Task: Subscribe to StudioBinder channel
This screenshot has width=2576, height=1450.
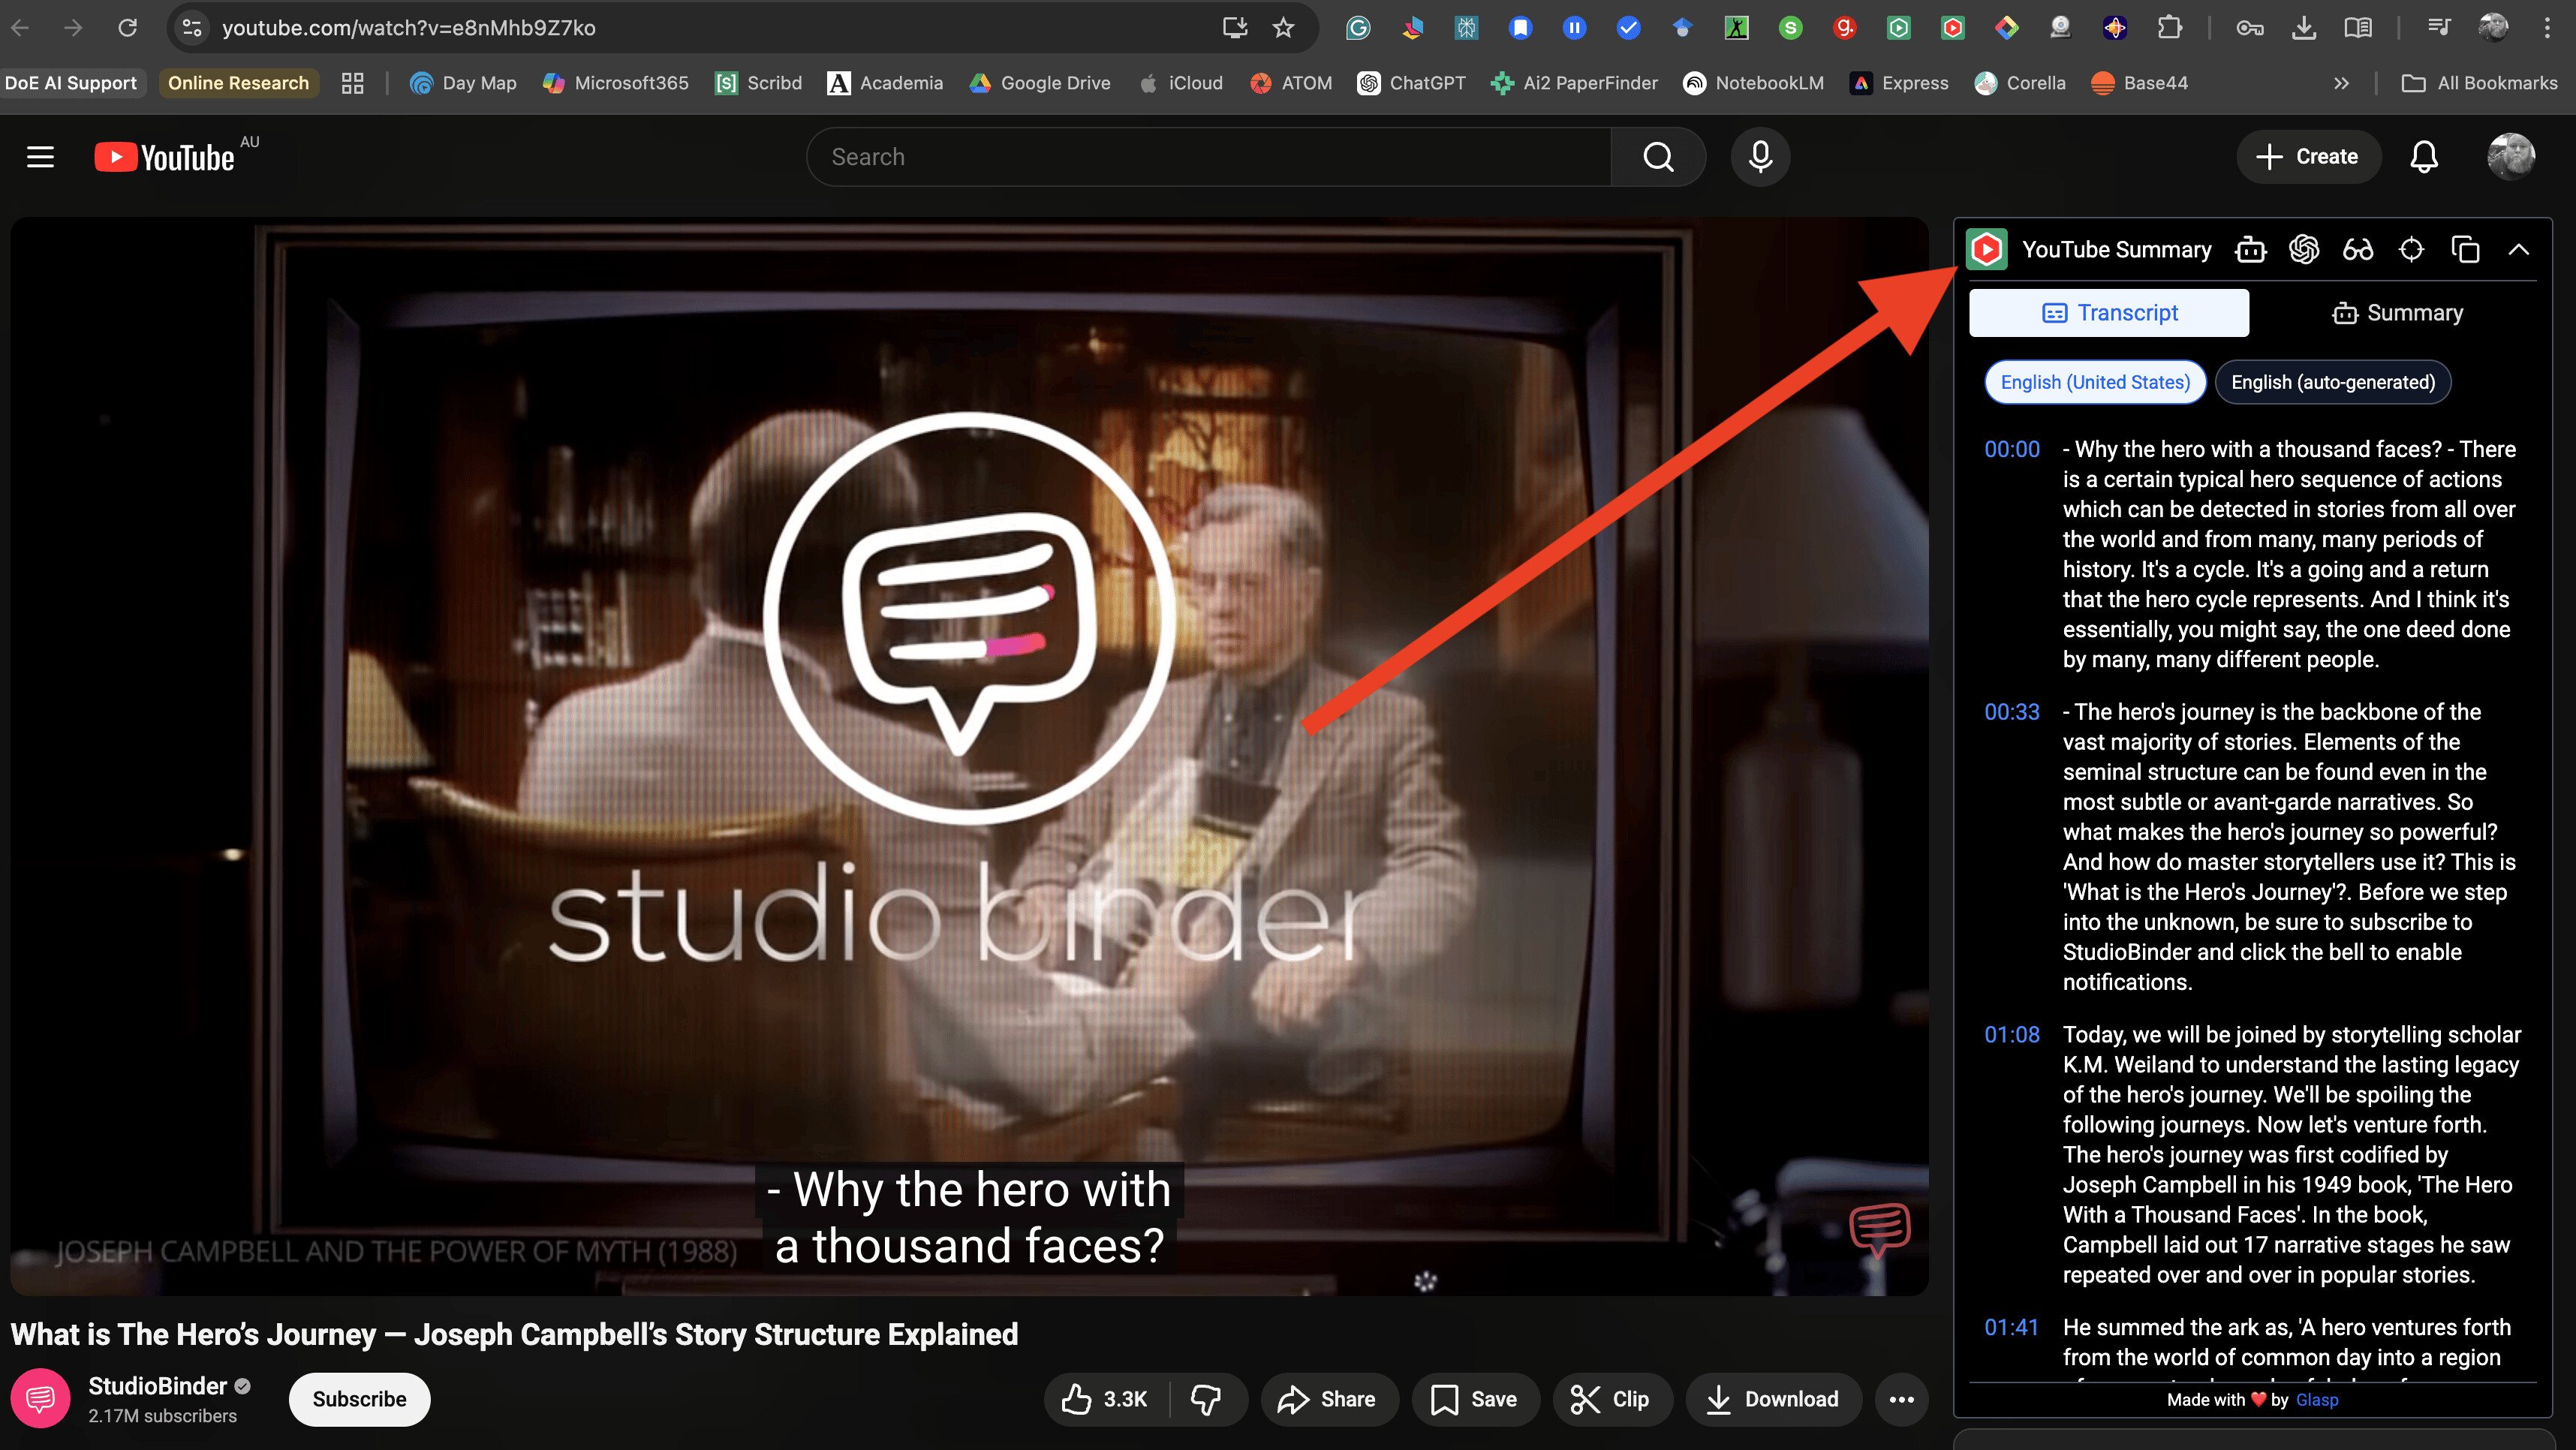Action: (x=359, y=1399)
